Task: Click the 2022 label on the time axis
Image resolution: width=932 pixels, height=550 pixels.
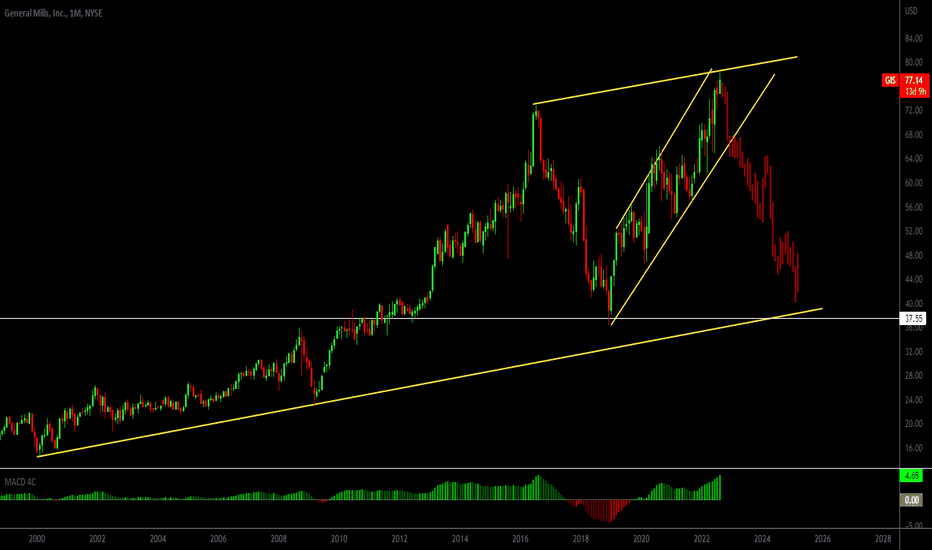Action: 702,539
